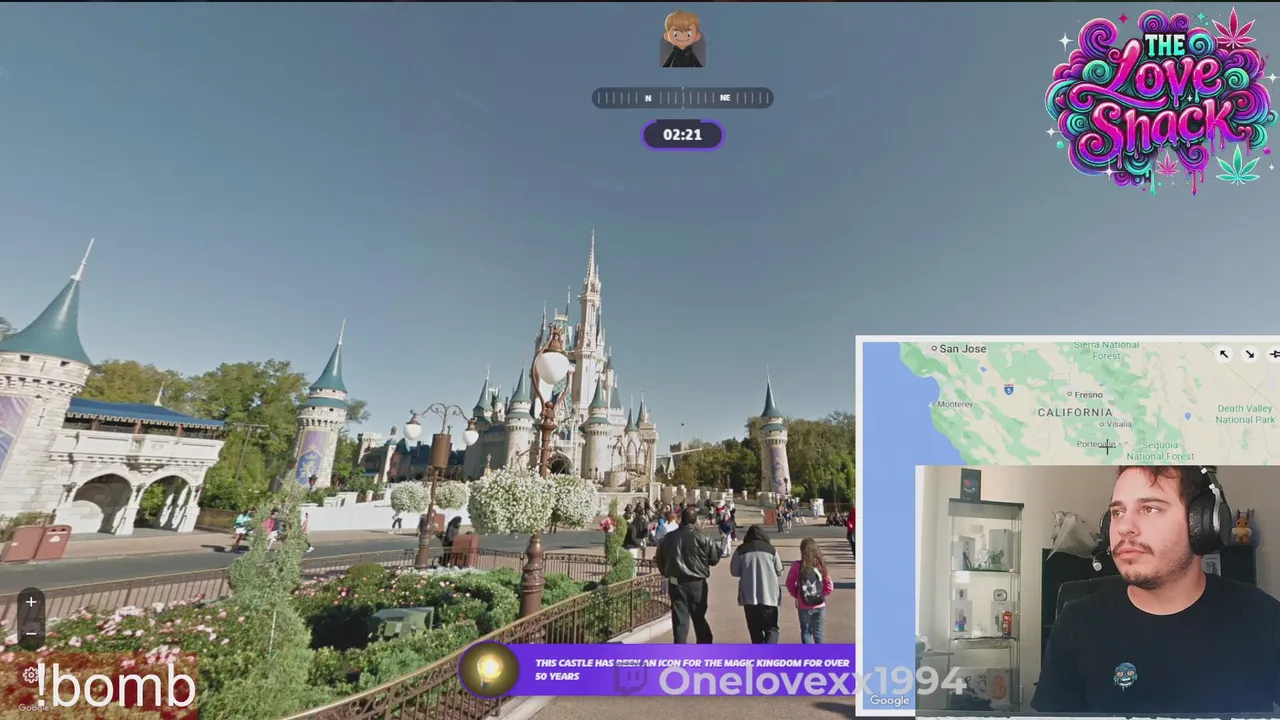Click Sequoia National Forest label
This screenshot has width=1280, height=720.
tap(1160, 450)
